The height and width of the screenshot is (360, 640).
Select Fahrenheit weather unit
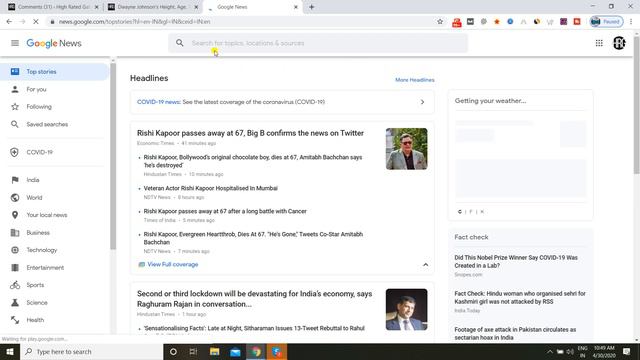[471, 212]
